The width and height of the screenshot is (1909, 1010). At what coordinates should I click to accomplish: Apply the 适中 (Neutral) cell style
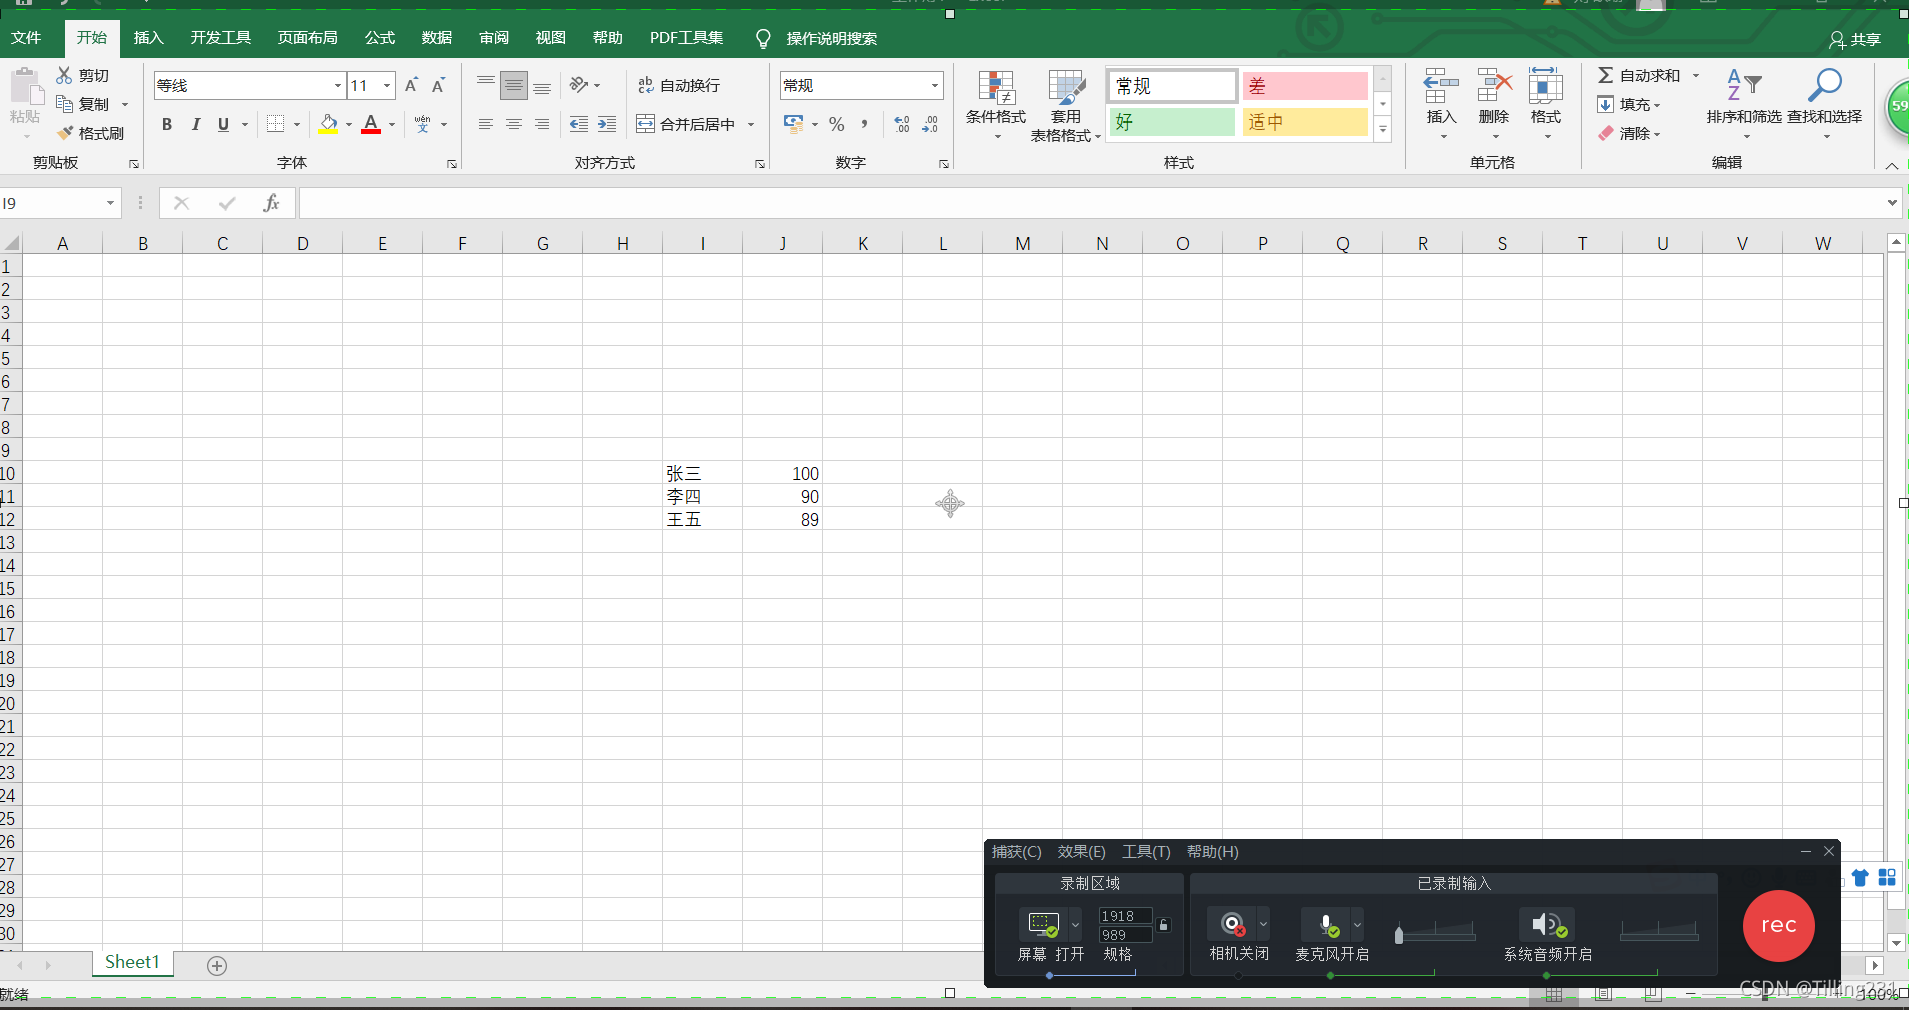[1305, 122]
